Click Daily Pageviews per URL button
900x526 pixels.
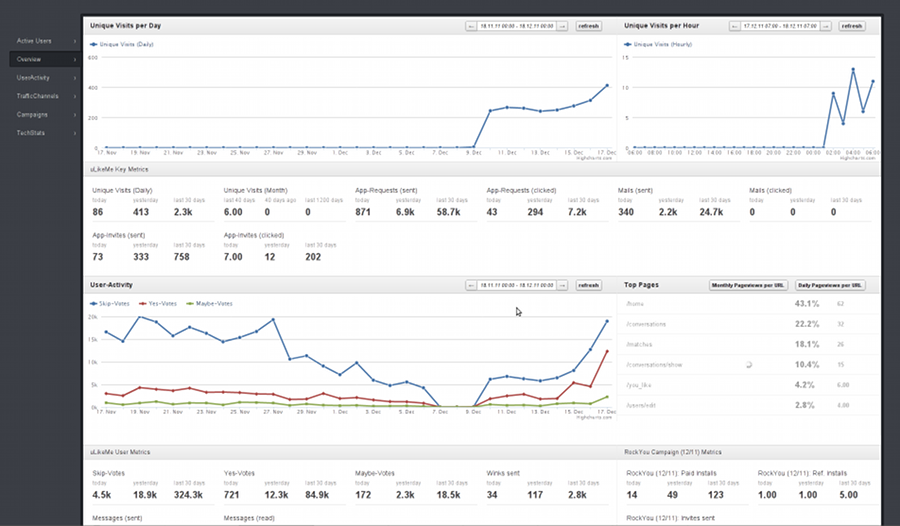point(830,285)
